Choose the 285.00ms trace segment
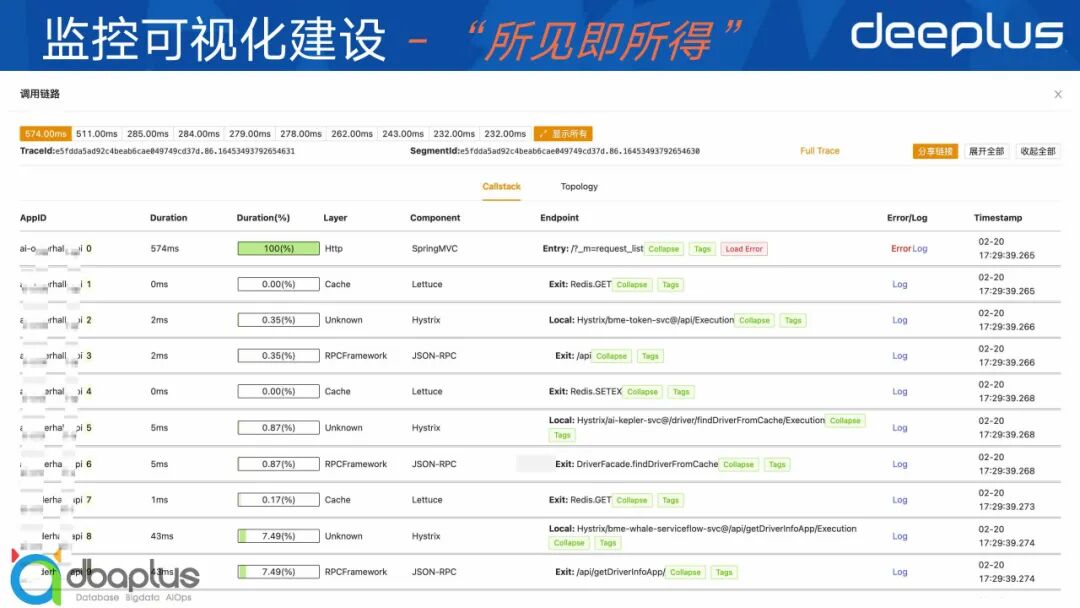The height and width of the screenshot is (608, 1080). point(147,134)
